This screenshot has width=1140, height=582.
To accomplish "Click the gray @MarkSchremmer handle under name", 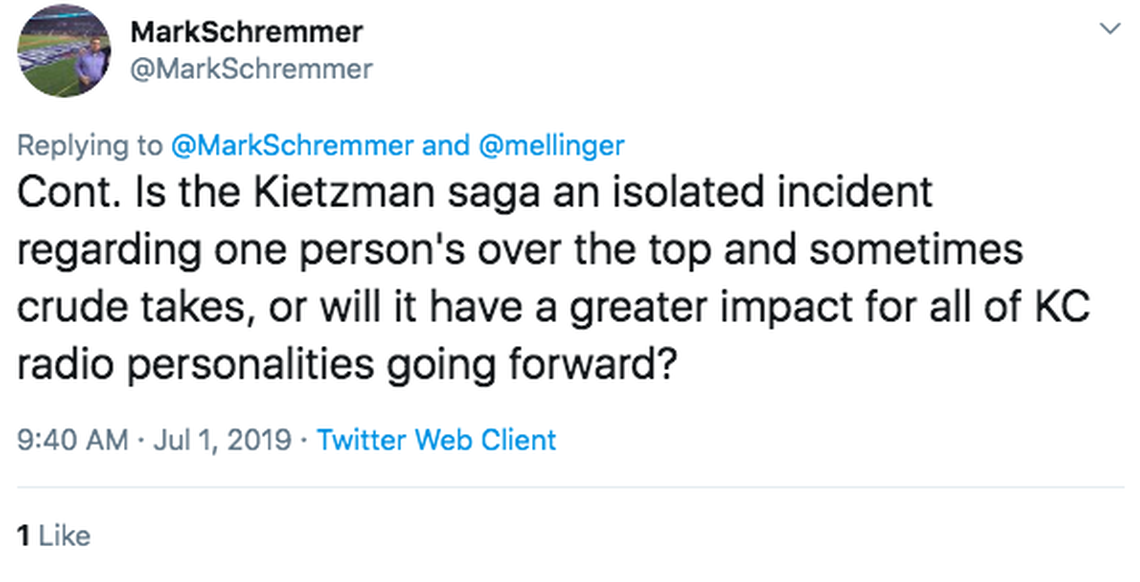I will [x=251, y=68].
